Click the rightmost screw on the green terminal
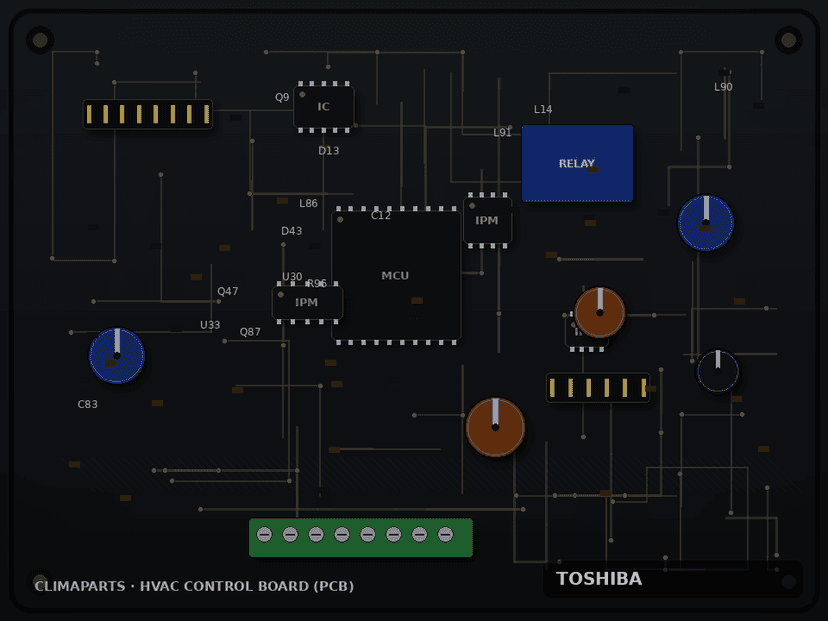This screenshot has width=828, height=621. coord(446,535)
